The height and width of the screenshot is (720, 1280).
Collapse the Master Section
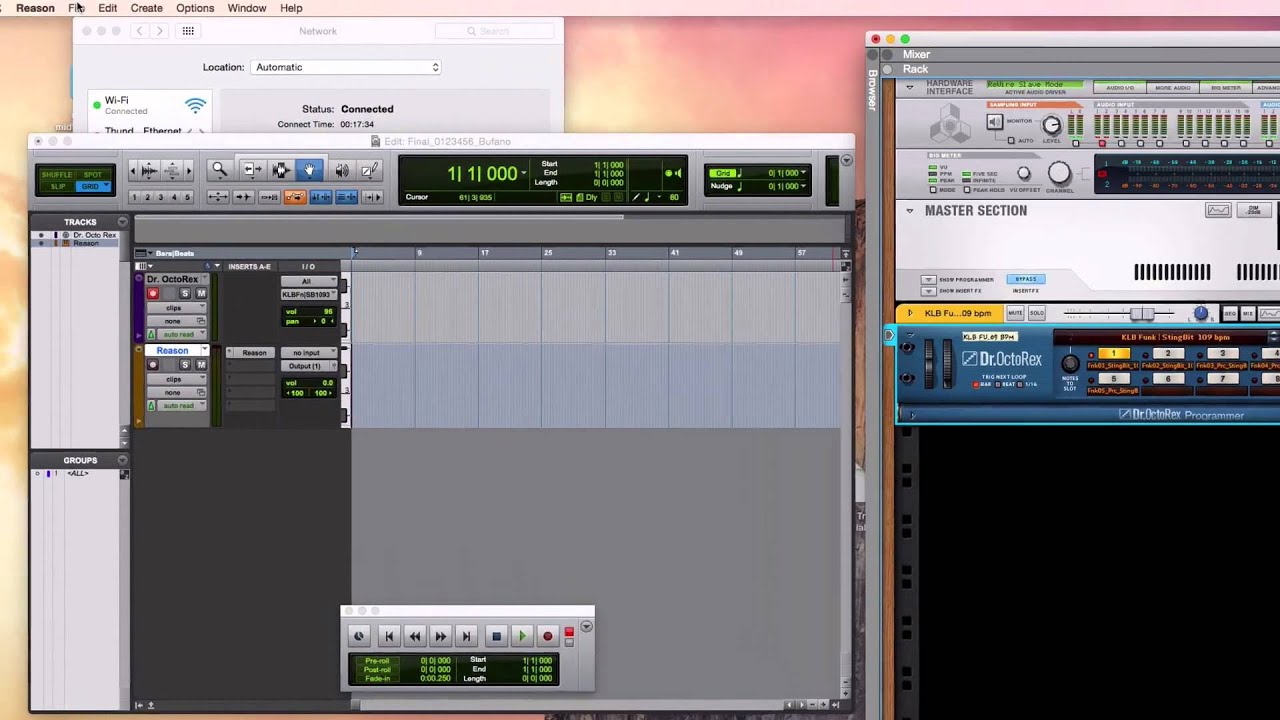[909, 211]
